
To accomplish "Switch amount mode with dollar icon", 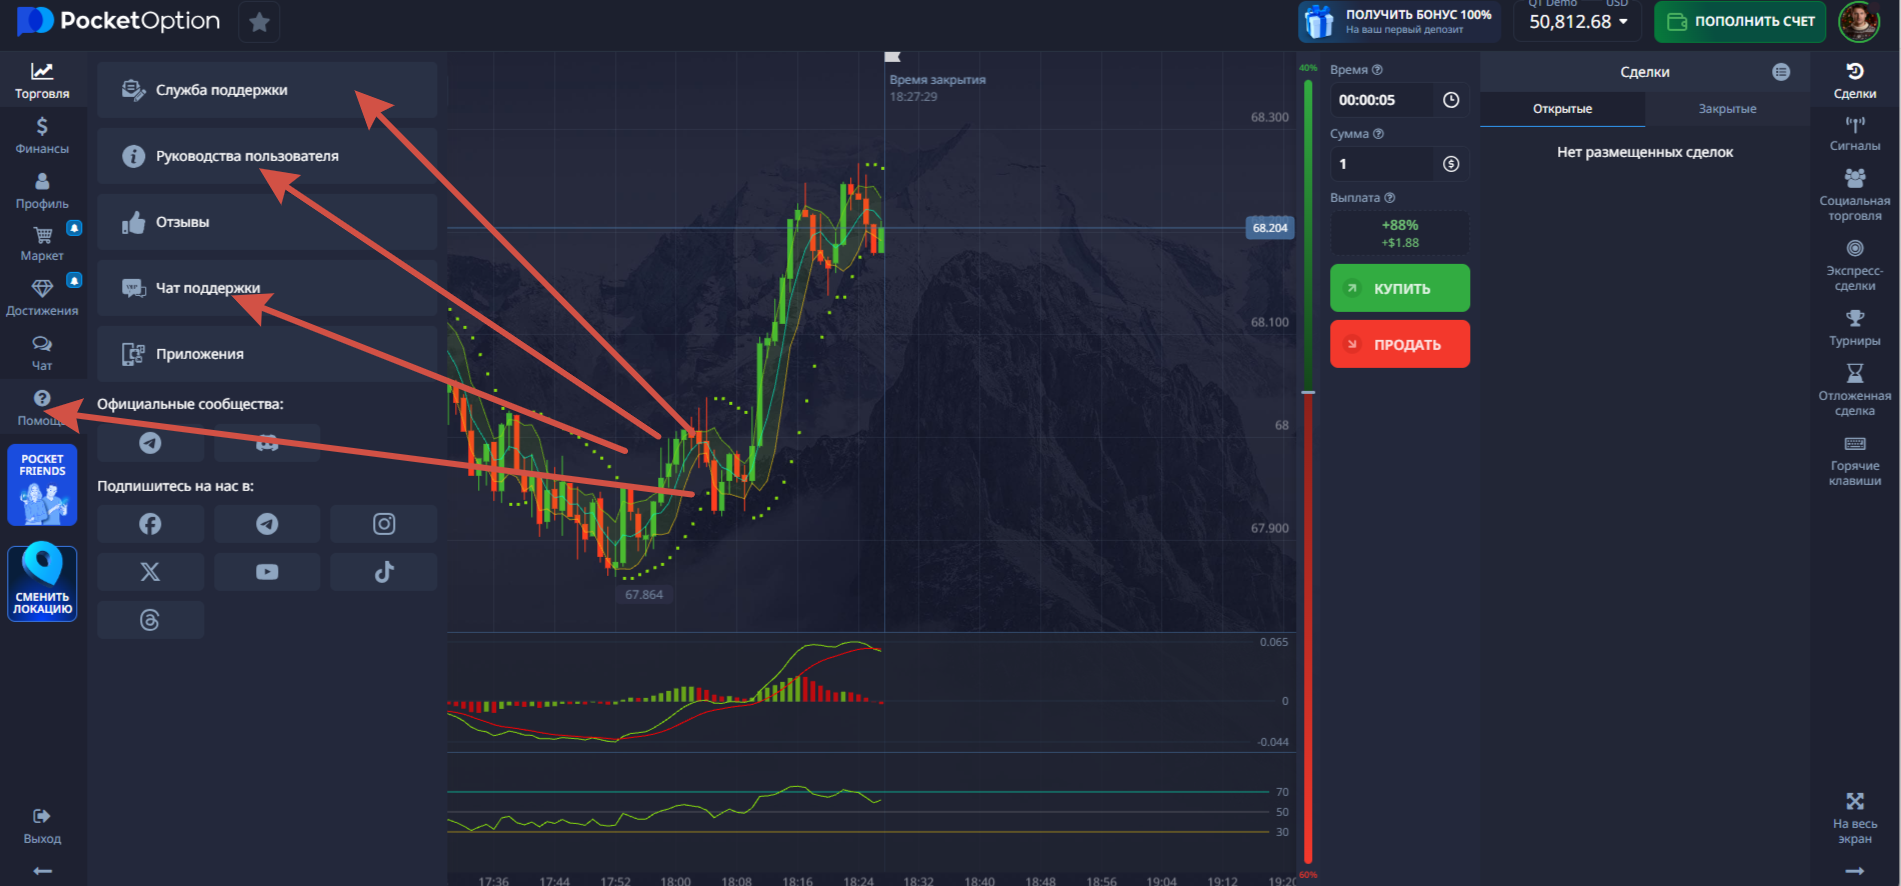I will (x=1451, y=164).
